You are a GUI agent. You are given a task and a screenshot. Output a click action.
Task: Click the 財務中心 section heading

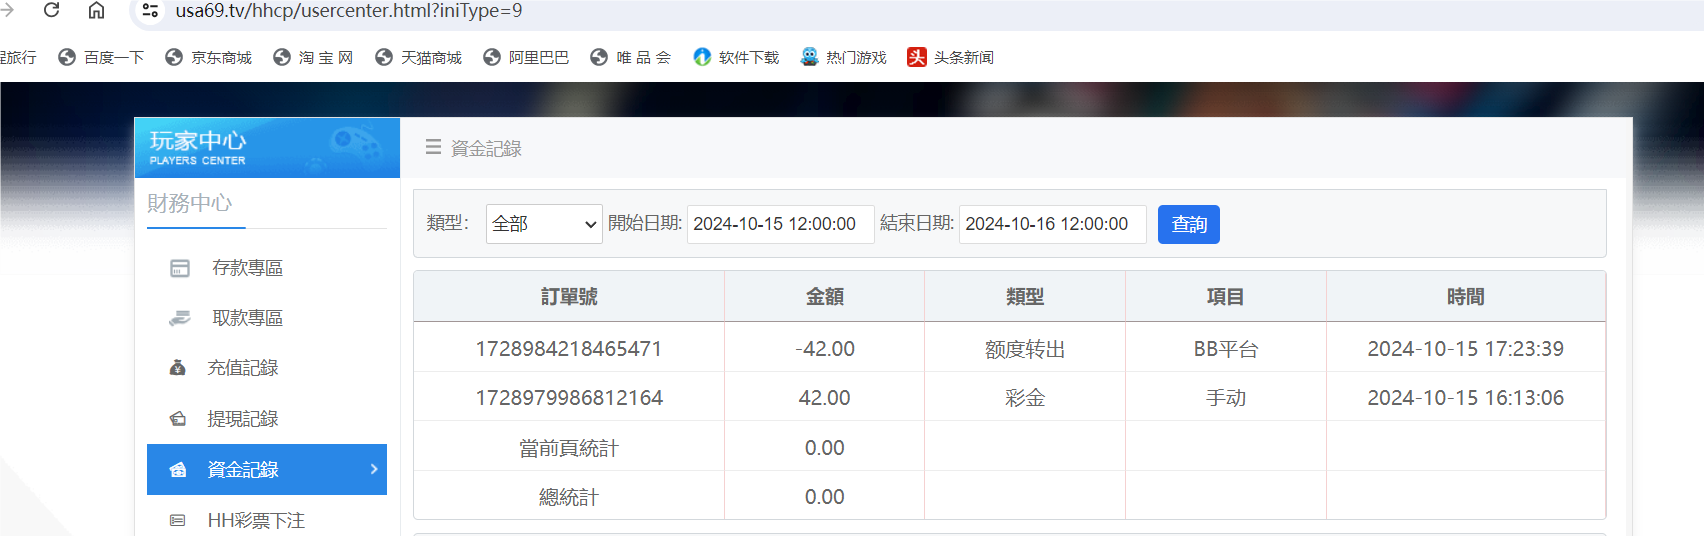point(190,203)
